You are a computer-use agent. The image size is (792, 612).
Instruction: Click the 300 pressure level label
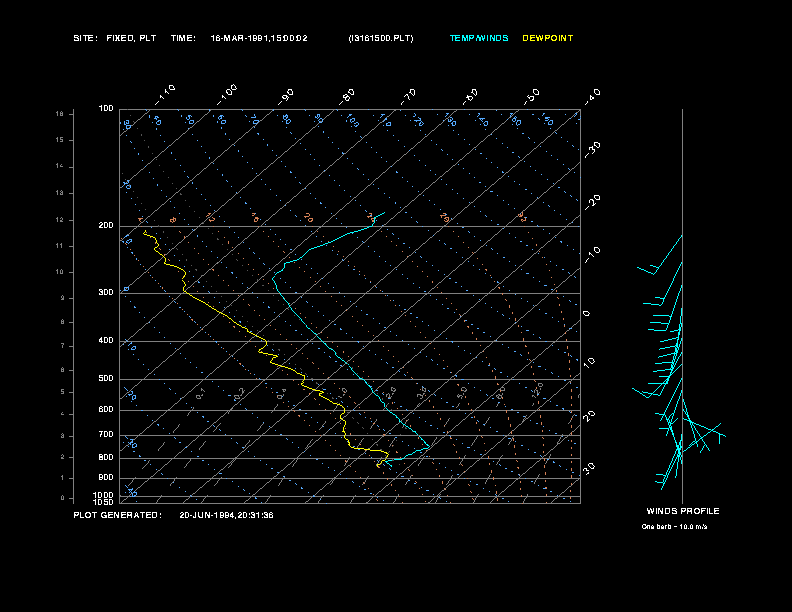(106, 292)
